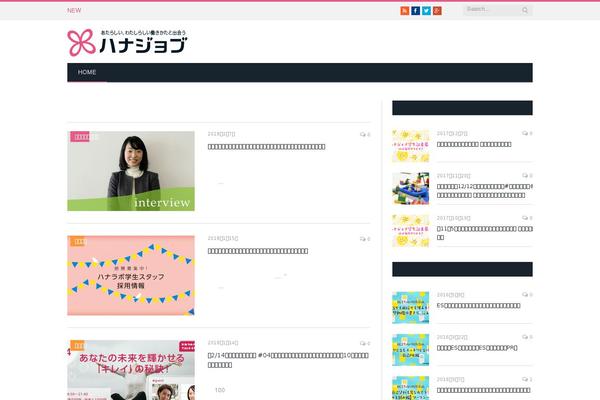The width and height of the screenshot is (600, 400).
Task: Open sidebar post title starting with ES
Action: 478,305
